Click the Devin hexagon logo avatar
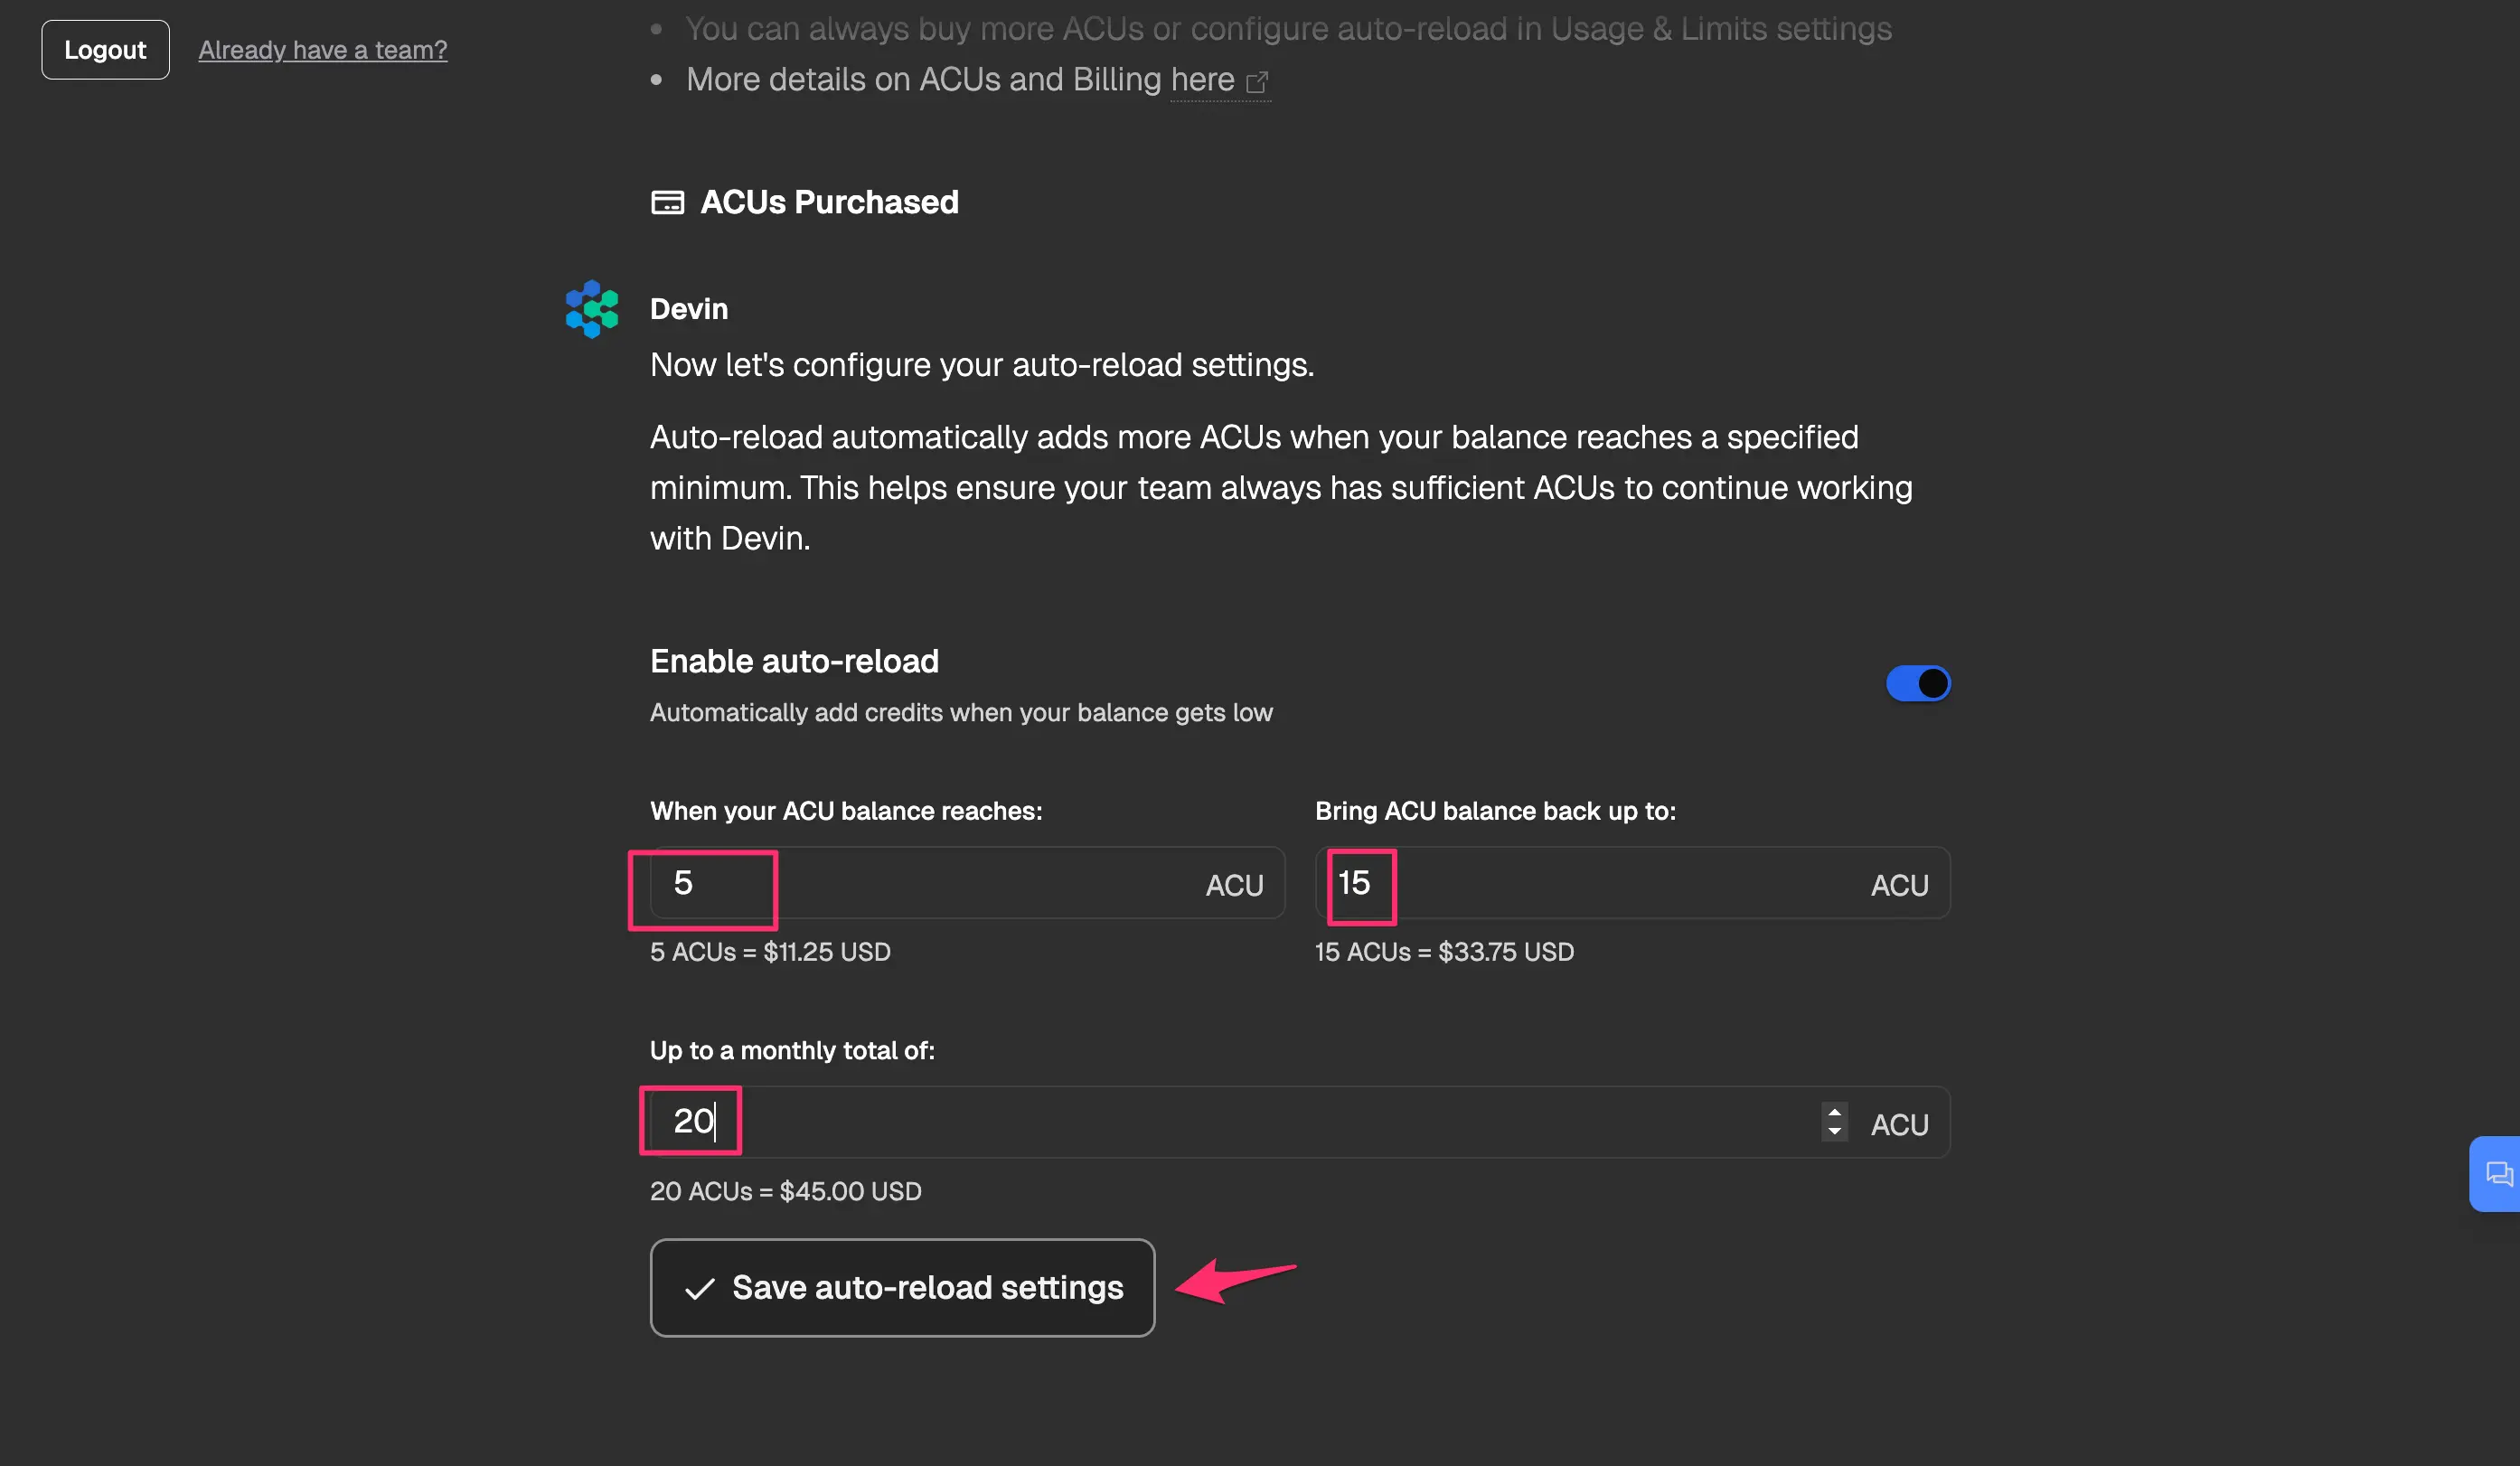 592,309
